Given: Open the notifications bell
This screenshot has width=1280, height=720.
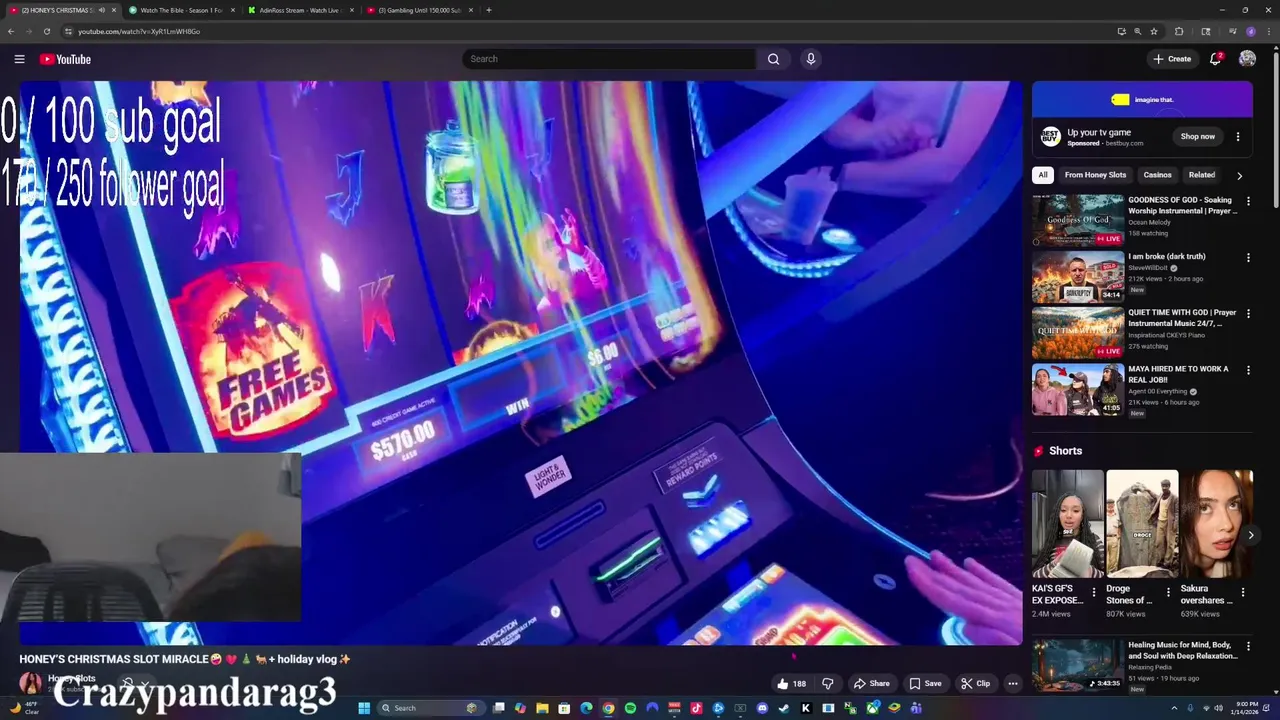Looking at the screenshot, I should [x=1215, y=59].
